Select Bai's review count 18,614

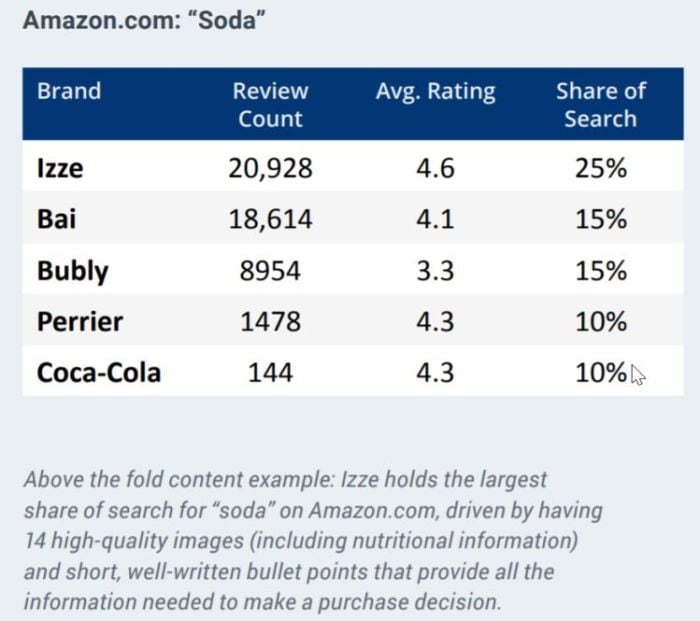(270, 220)
